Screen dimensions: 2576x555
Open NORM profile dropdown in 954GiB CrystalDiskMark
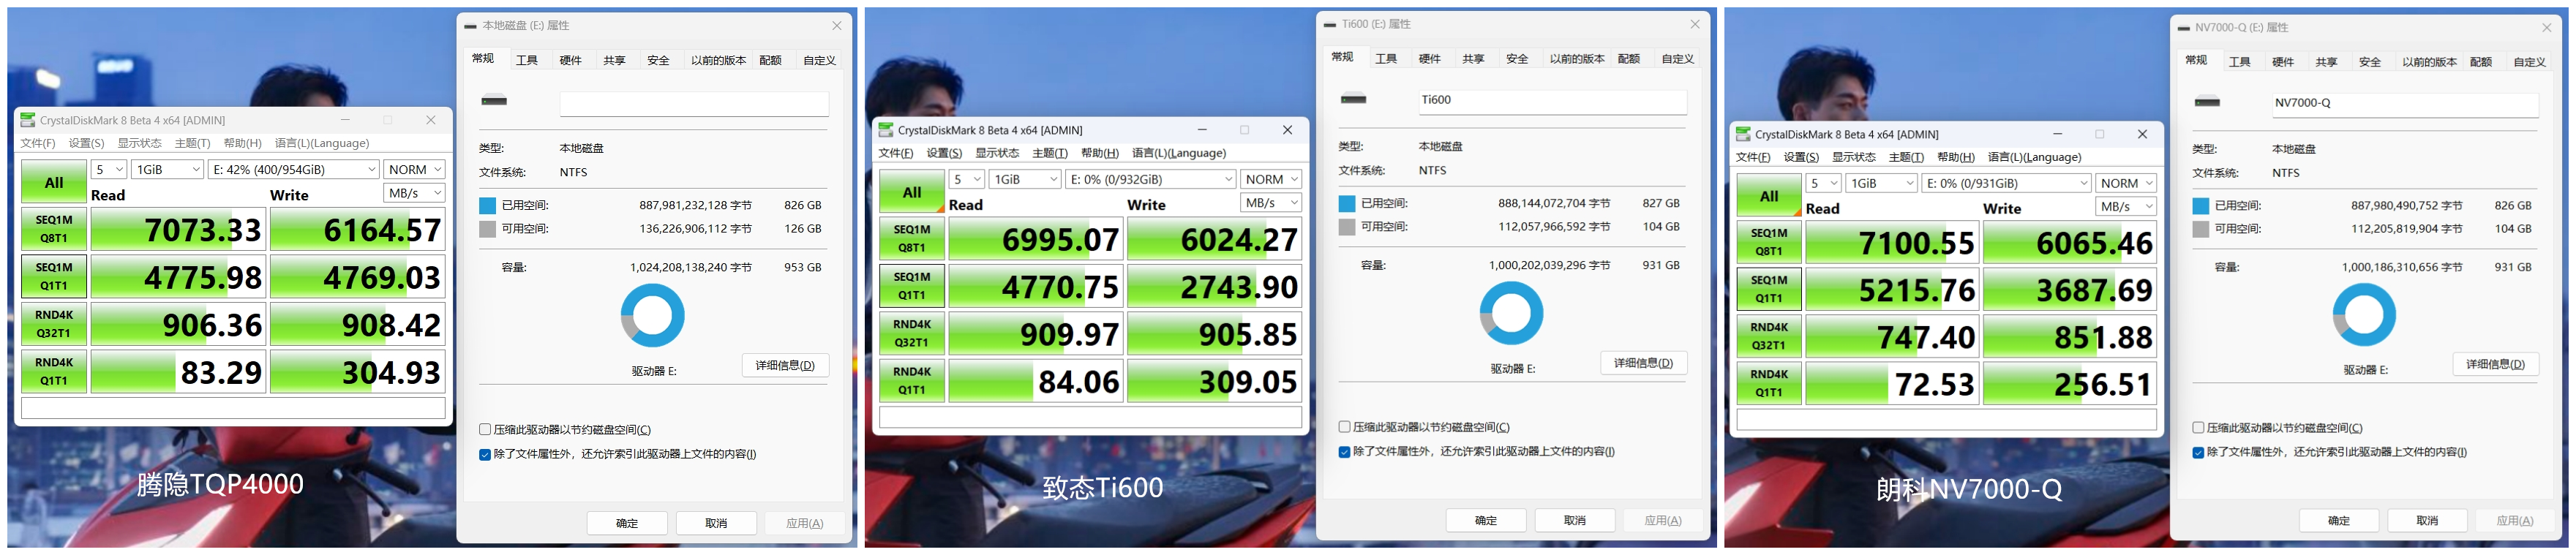click(414, 170)
